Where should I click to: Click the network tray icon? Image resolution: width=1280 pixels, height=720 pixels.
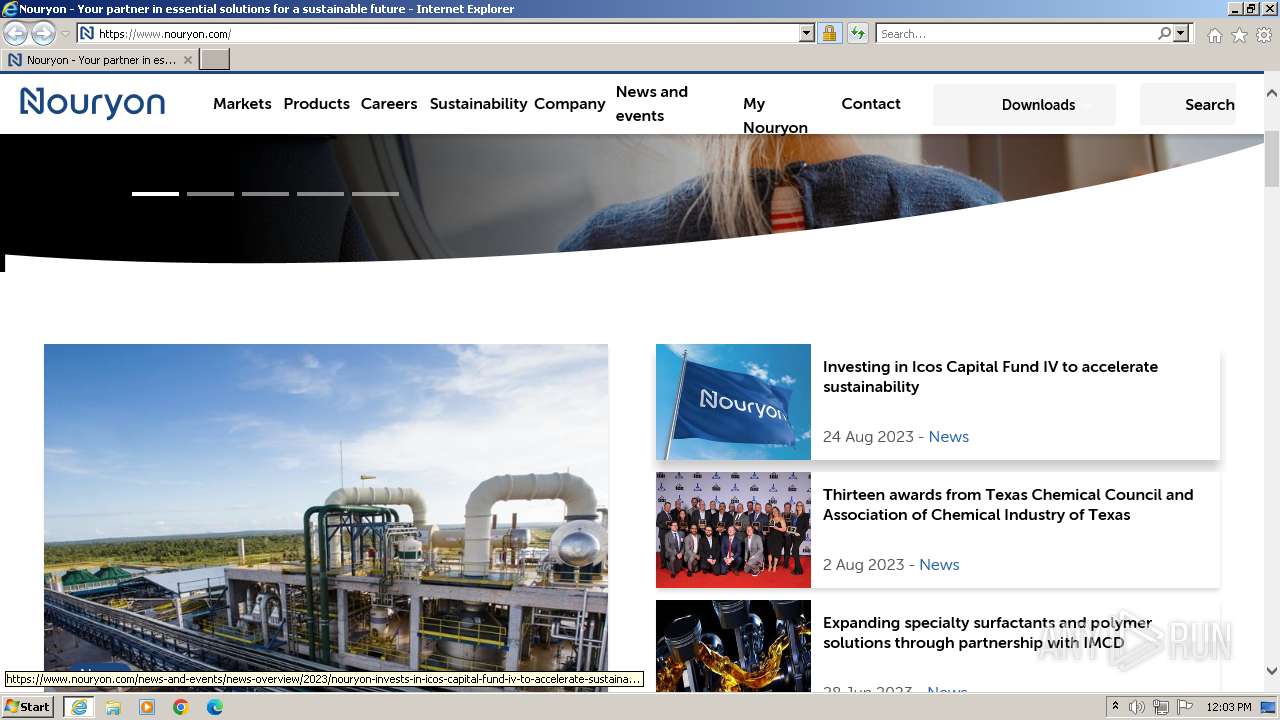(1161, 707)
